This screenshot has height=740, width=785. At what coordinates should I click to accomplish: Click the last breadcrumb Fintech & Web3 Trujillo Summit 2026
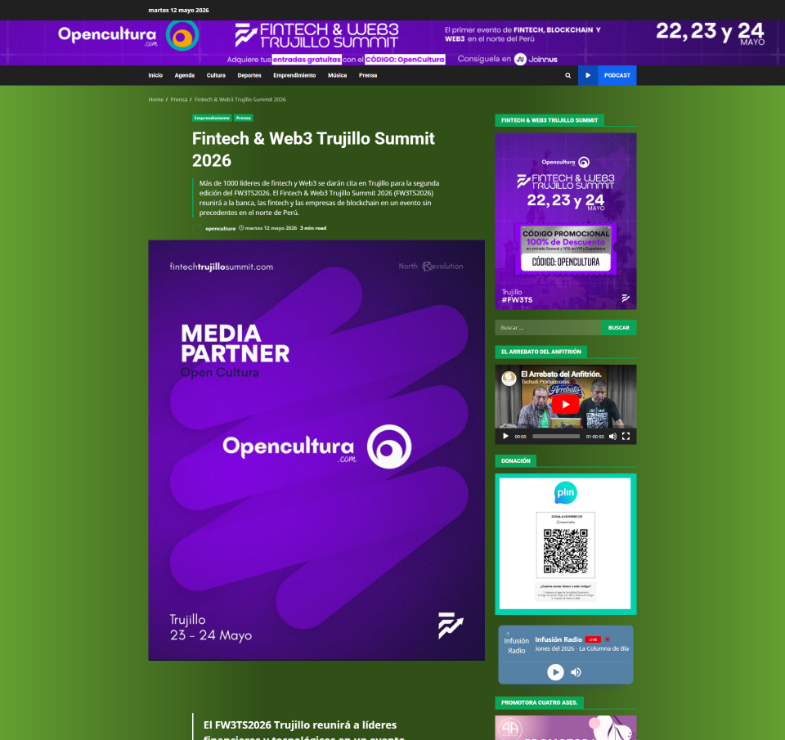pos(240,100)
